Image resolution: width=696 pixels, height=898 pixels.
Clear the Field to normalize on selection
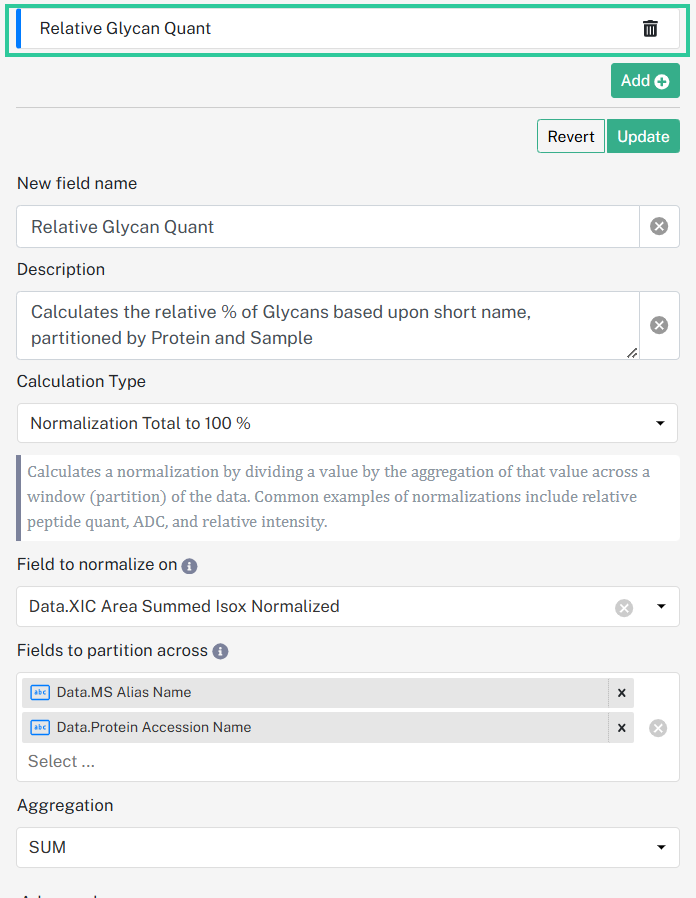click(x=624, y=607)
